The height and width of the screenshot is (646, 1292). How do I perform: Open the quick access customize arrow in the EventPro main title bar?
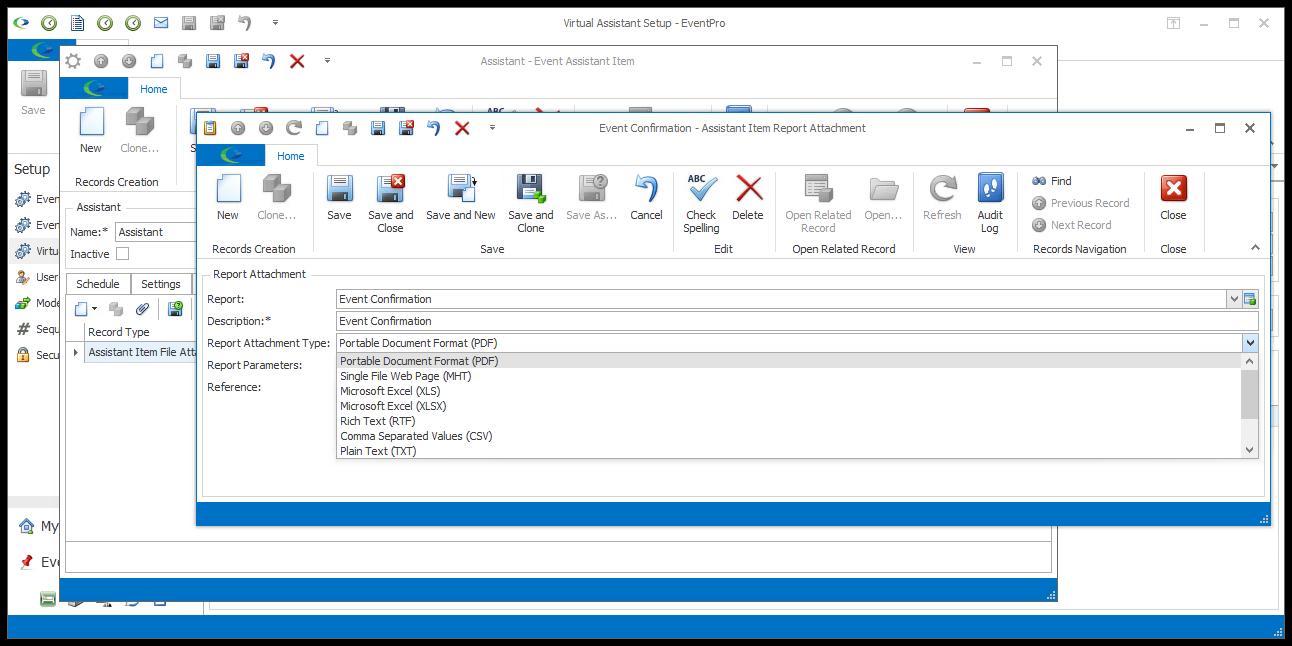pos(275,22)
